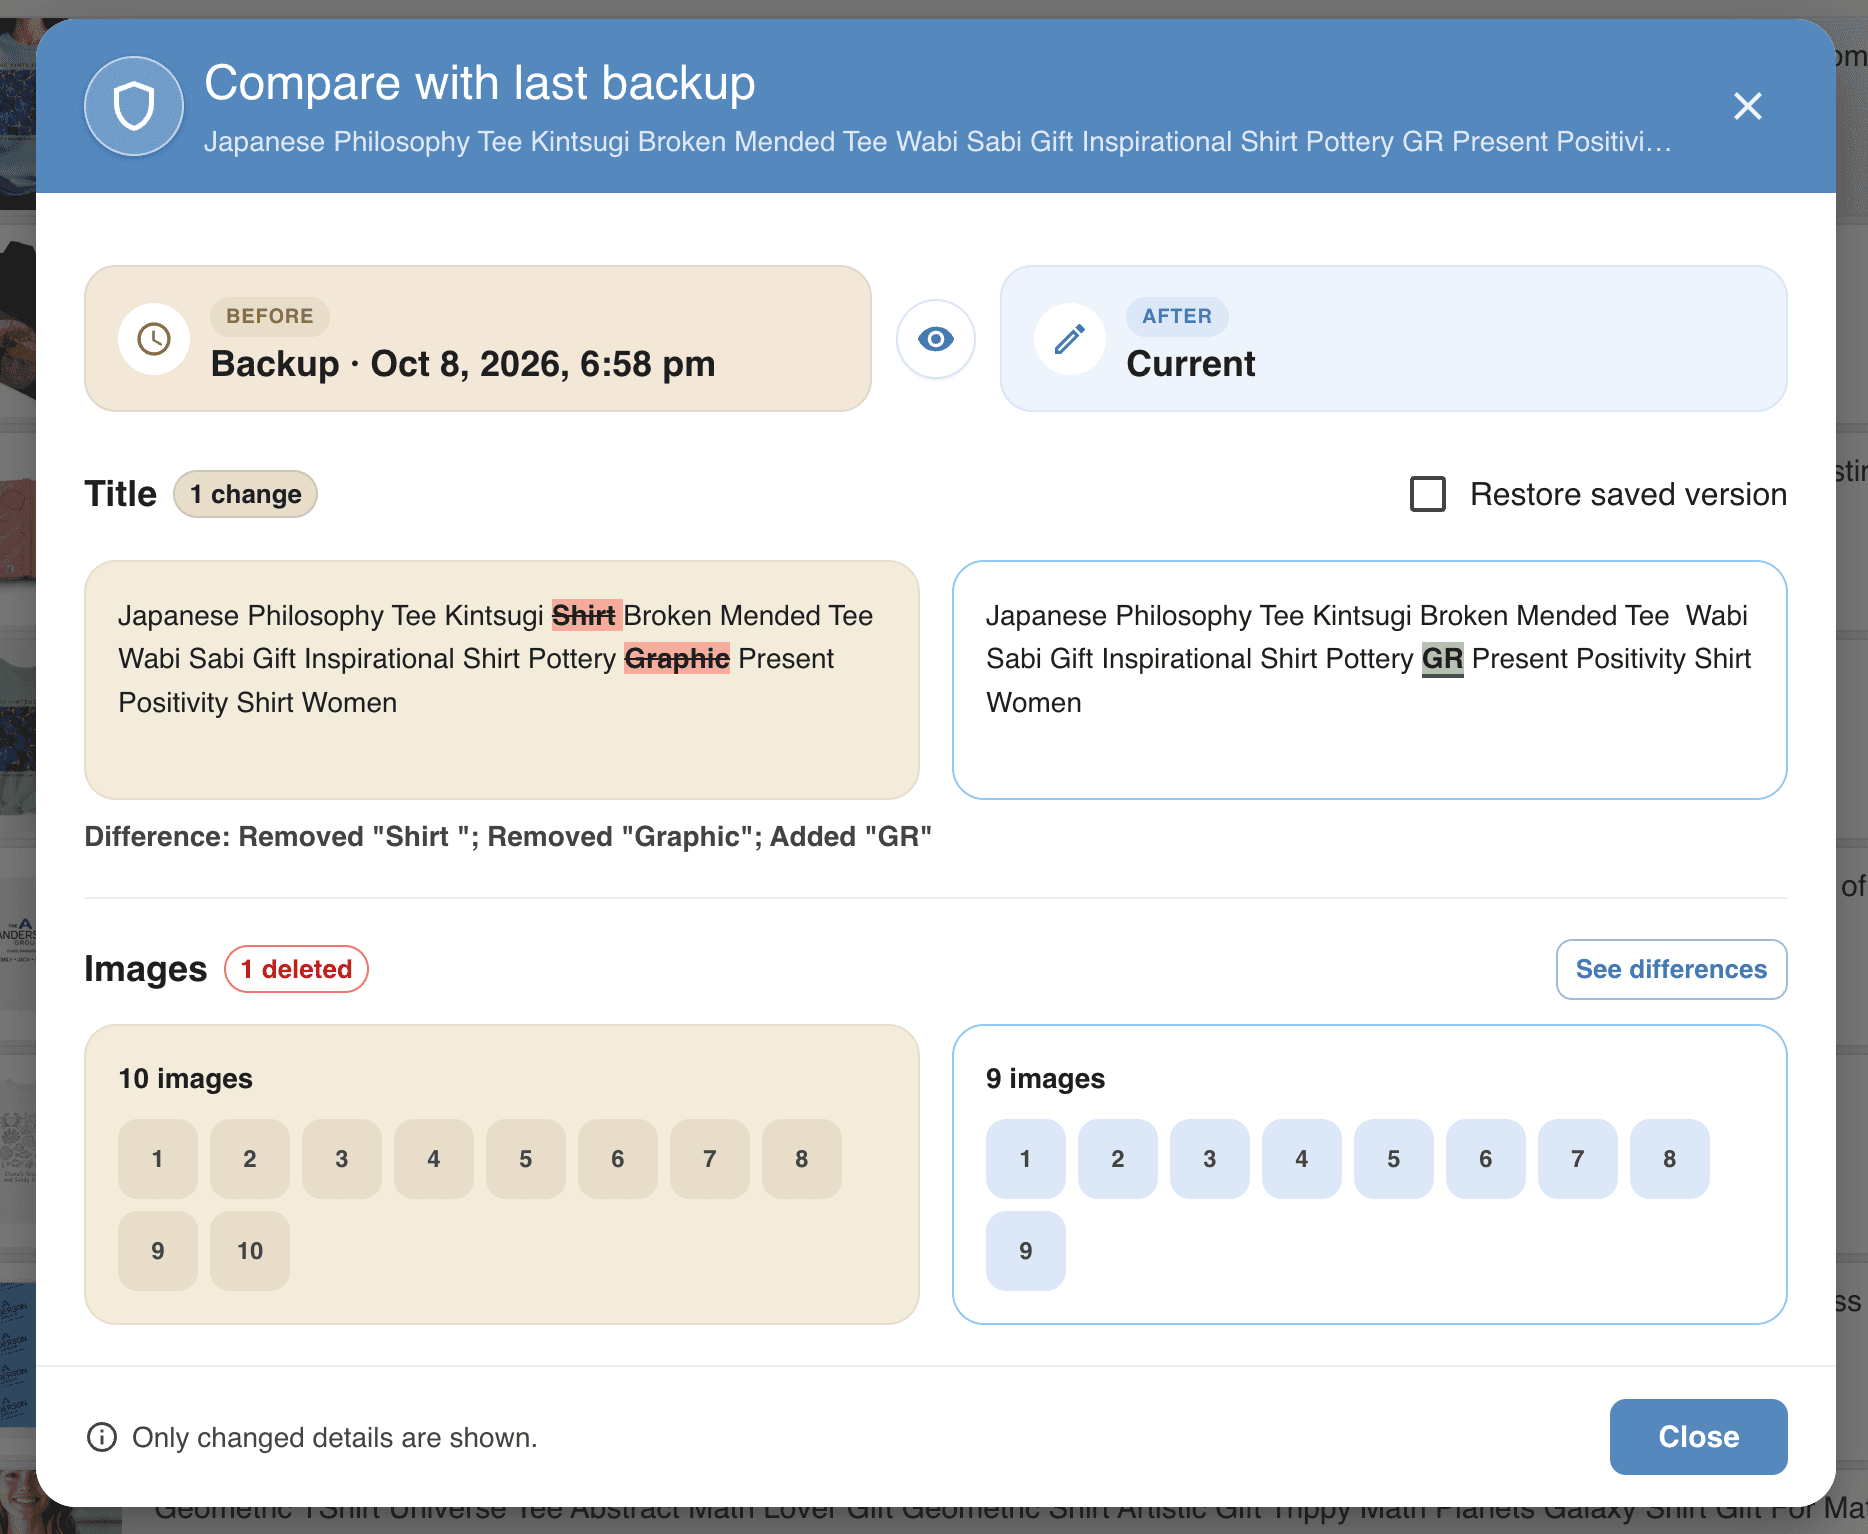Click the struck-through word Graphic

677,659
